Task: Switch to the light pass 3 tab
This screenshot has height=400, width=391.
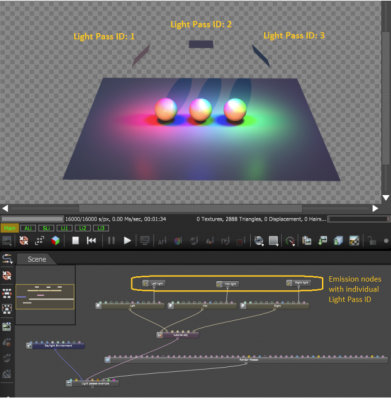Action: (101, 228)
